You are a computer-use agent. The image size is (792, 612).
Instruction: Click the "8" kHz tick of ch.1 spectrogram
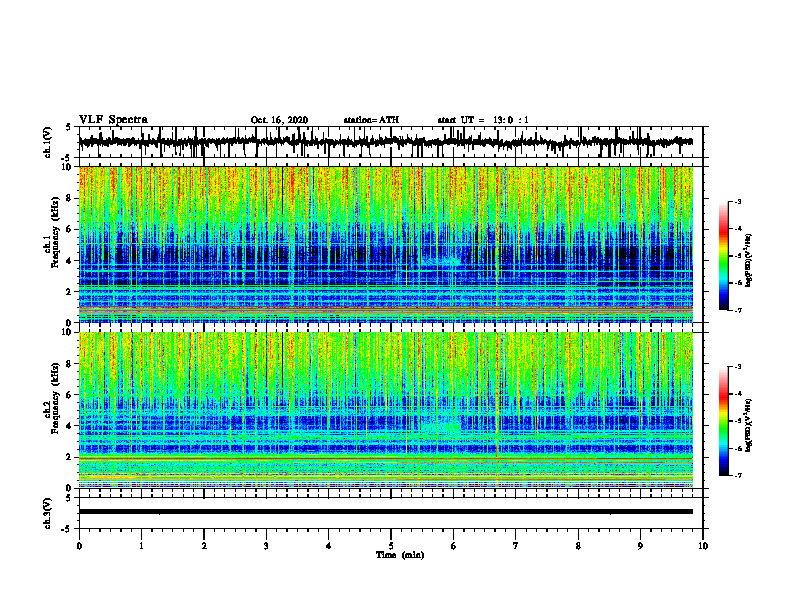coord(69,198)
